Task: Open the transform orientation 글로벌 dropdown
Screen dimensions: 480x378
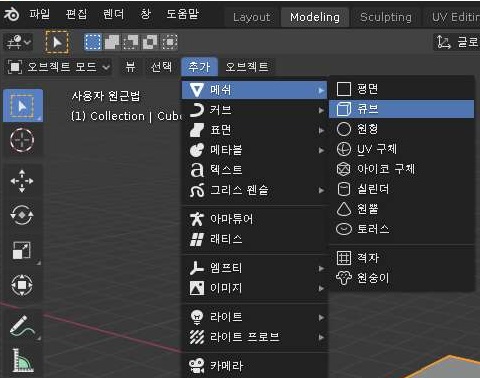Action: (x=457, y=42)
